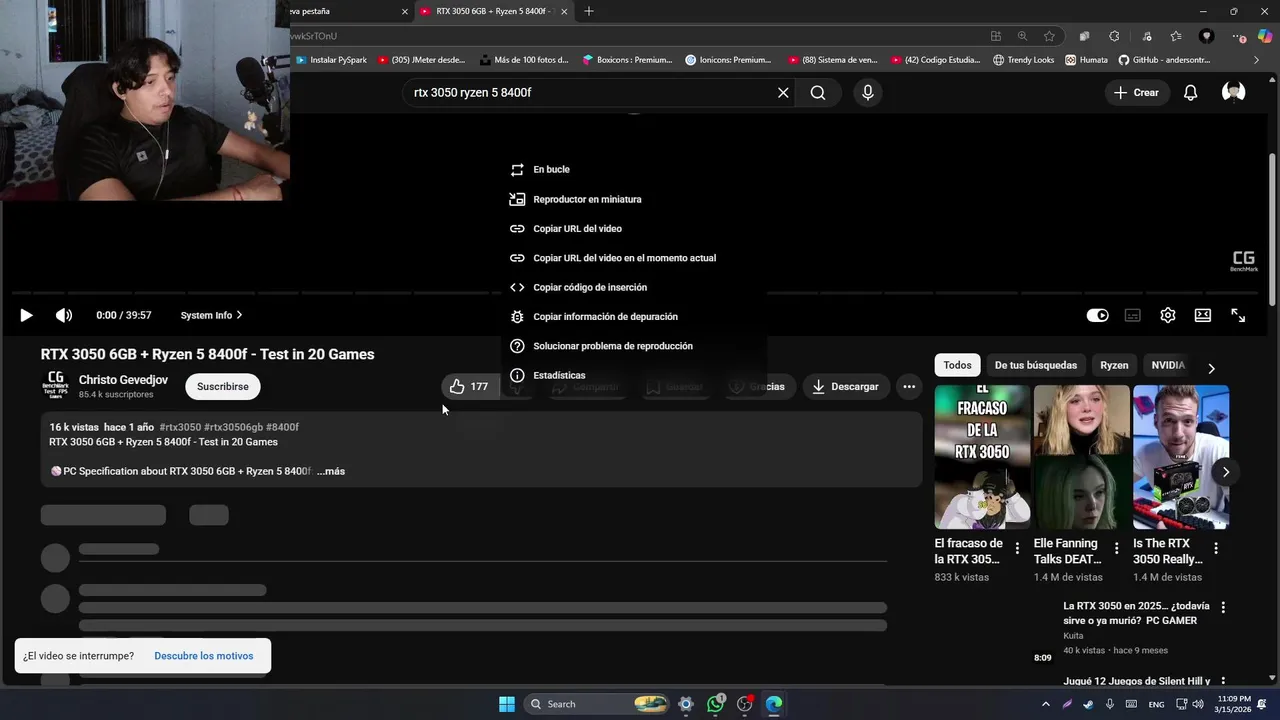Show more filter chips with right arrow
The height and width of the screenshot is (720, 1280).
coord(1211,368)
